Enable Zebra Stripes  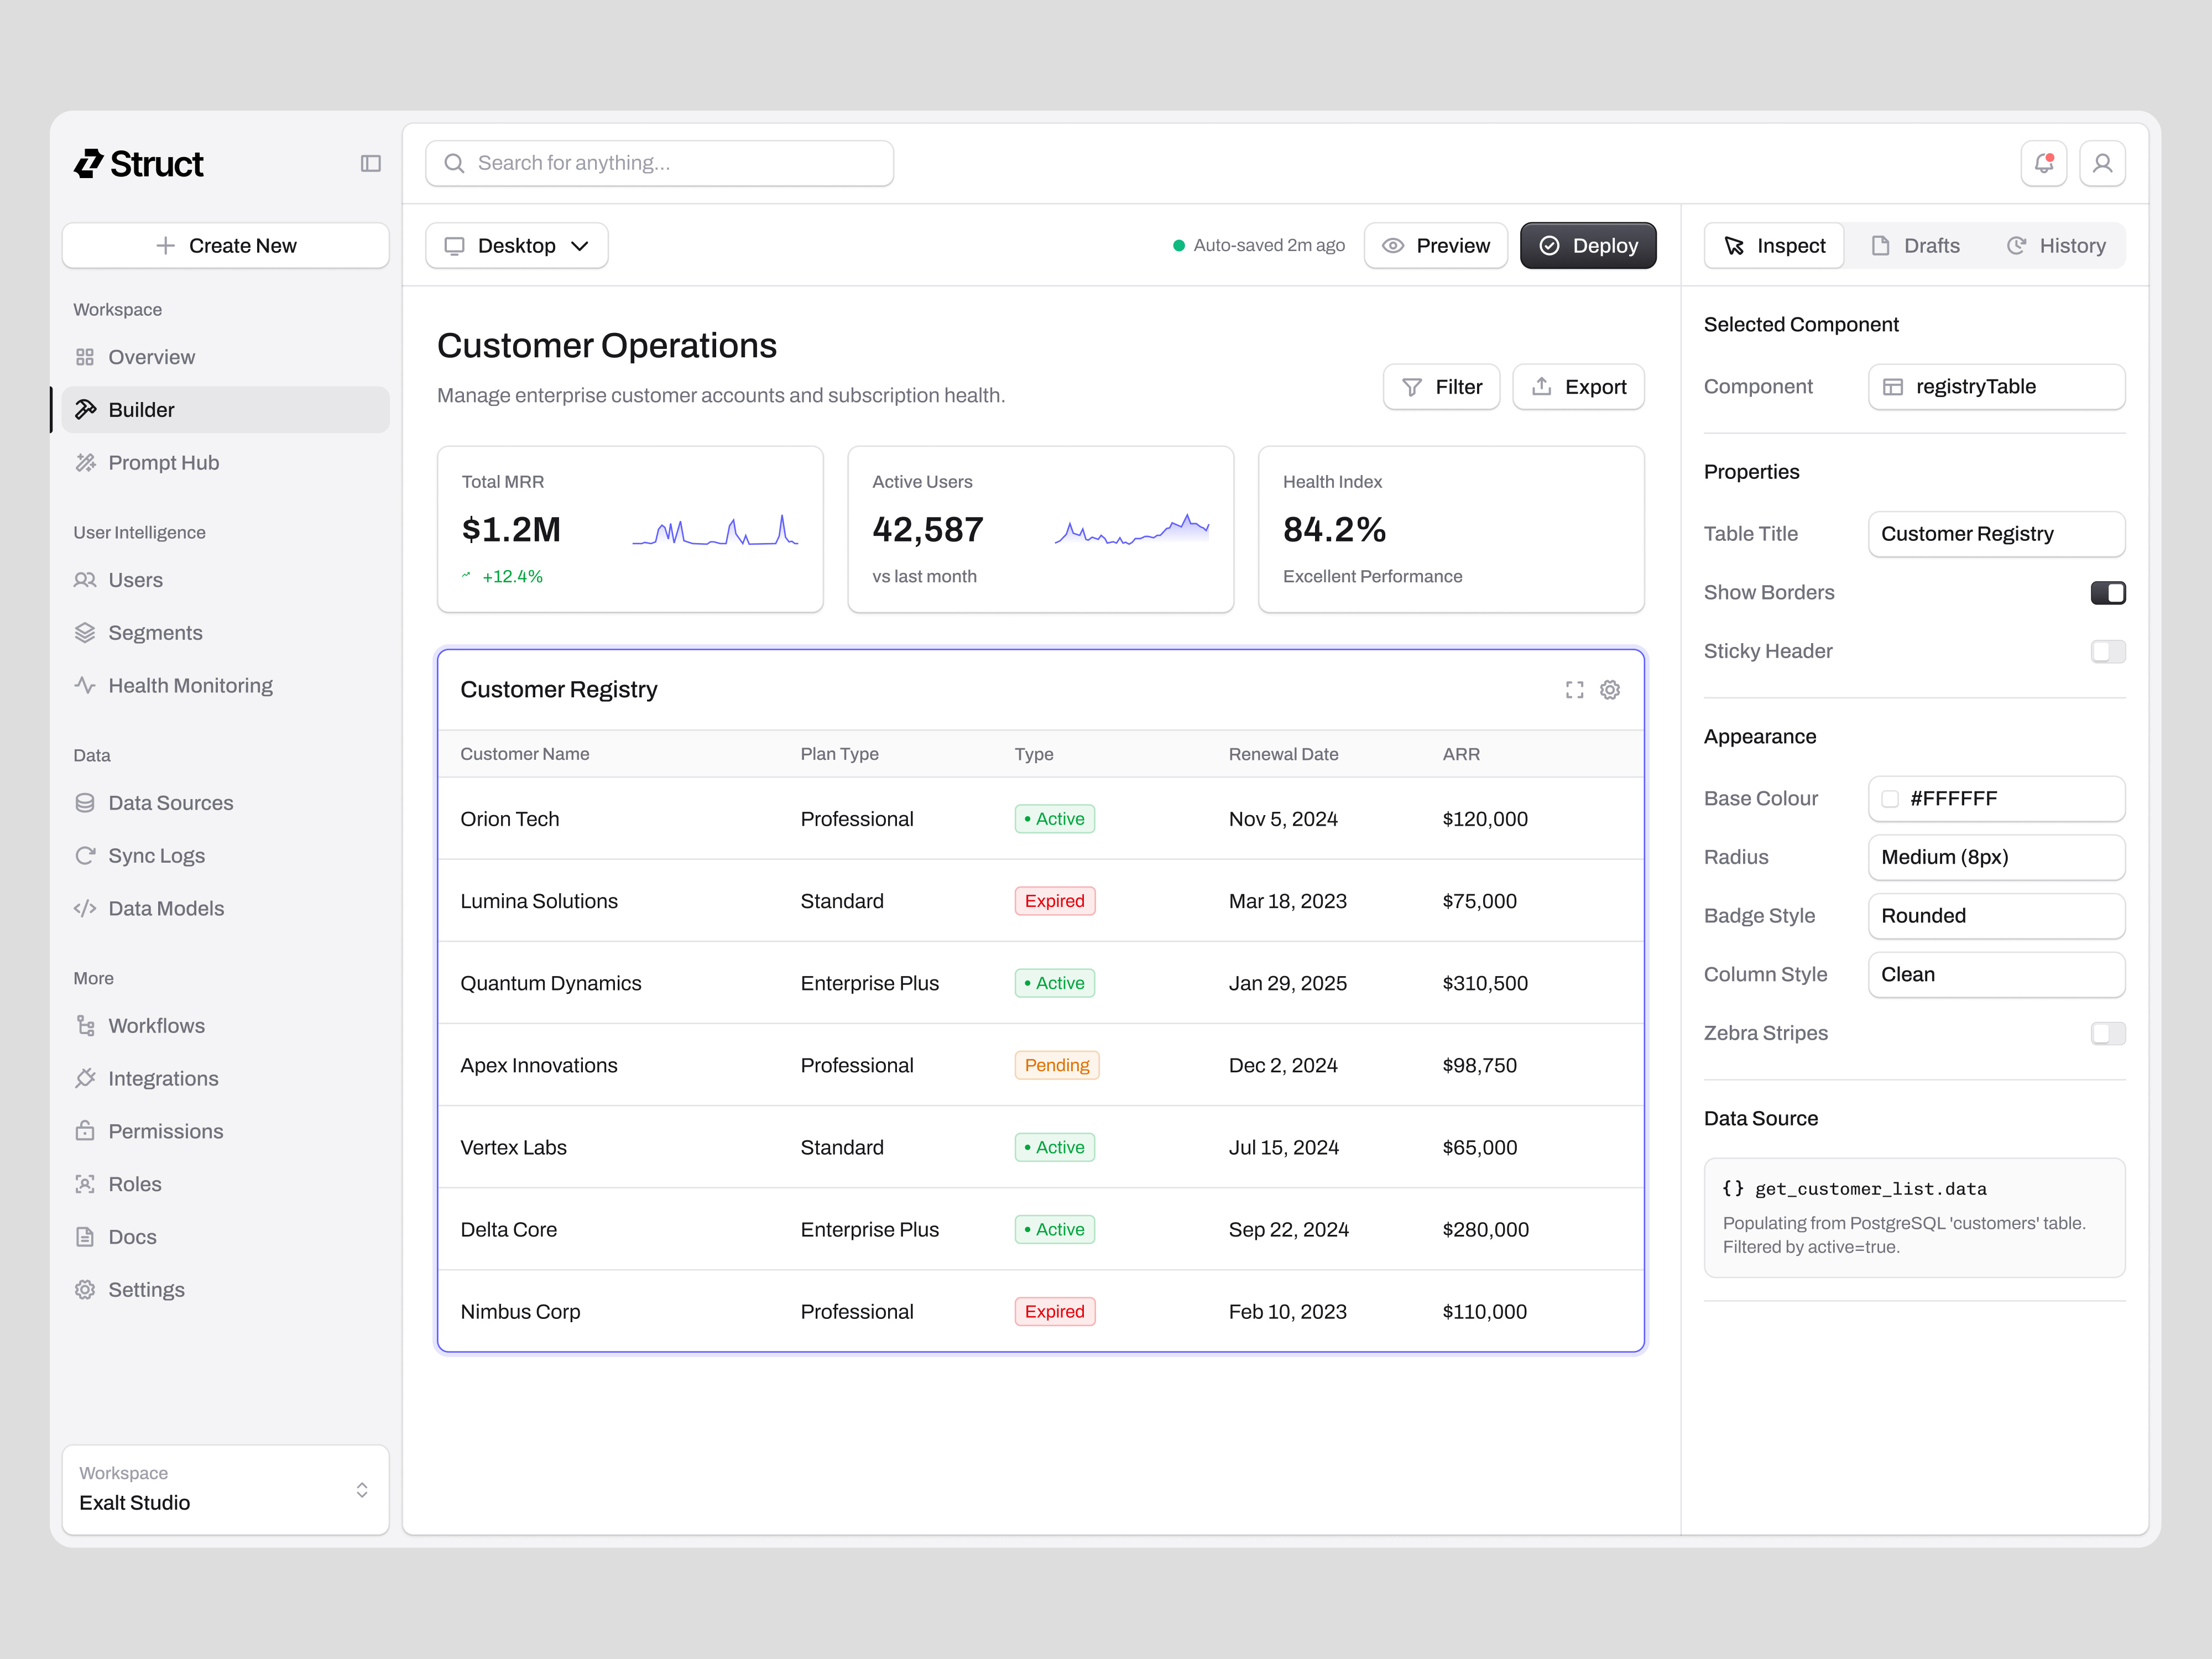pos(2108,1034)
